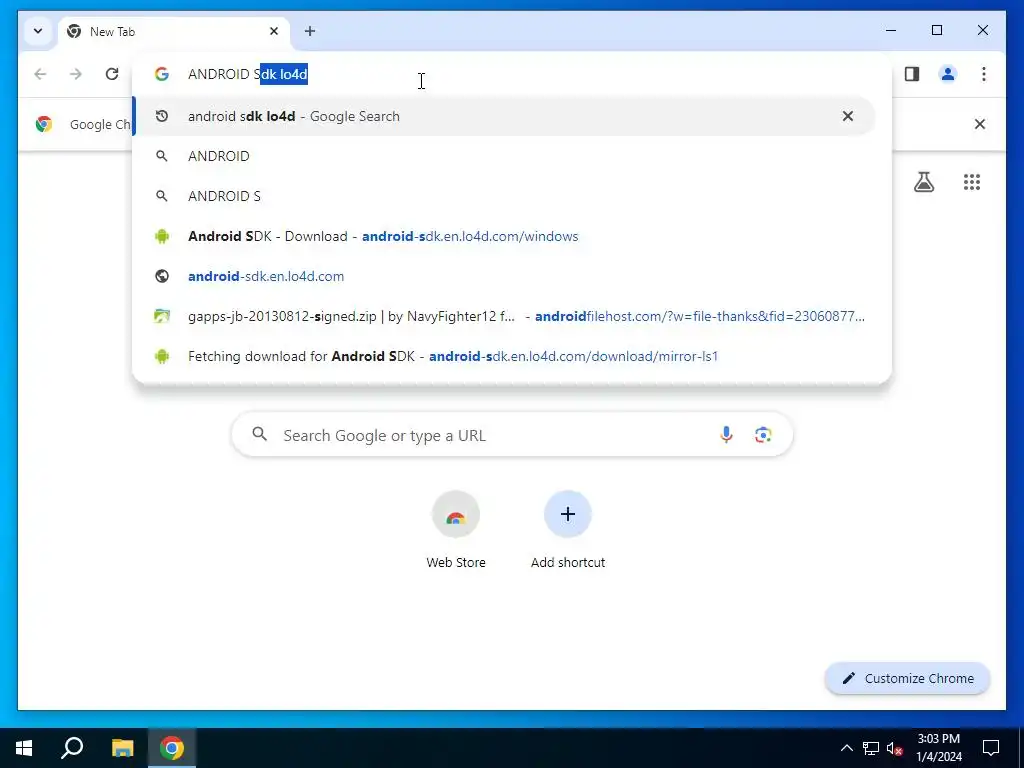
Task: Open Fetching download for Android SDK suggestion
Action: (504, 356)
